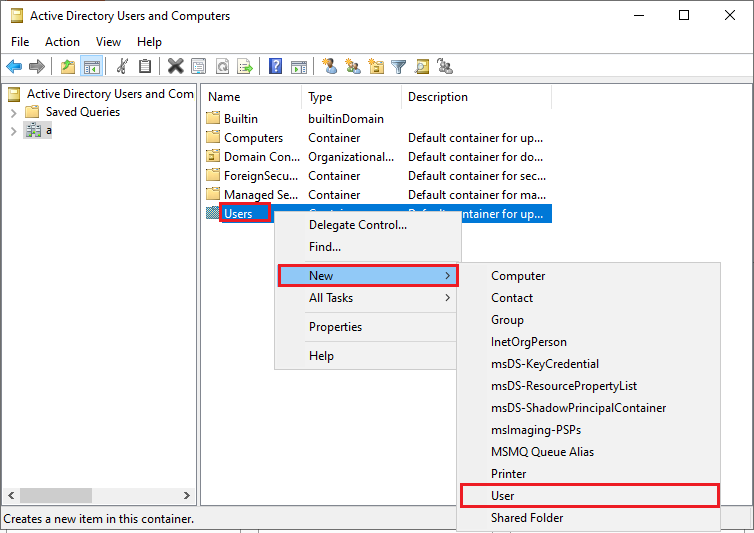Select User in New submenu
Screen dimensions: 754x533
pos(590,495)
